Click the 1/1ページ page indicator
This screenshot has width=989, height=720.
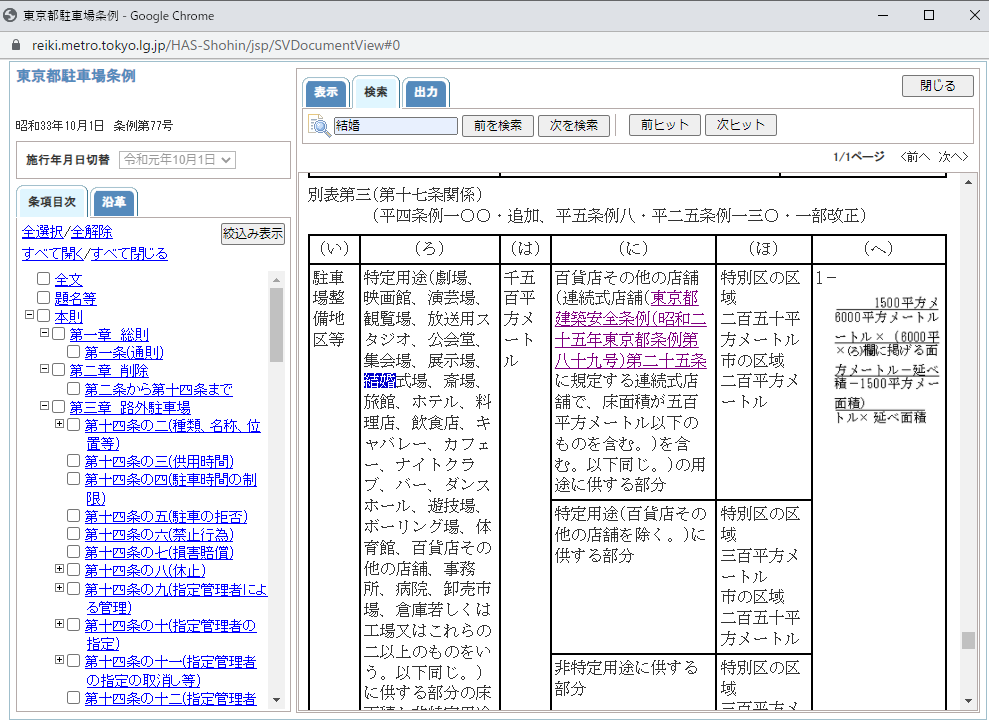click(x=858, y=157)
